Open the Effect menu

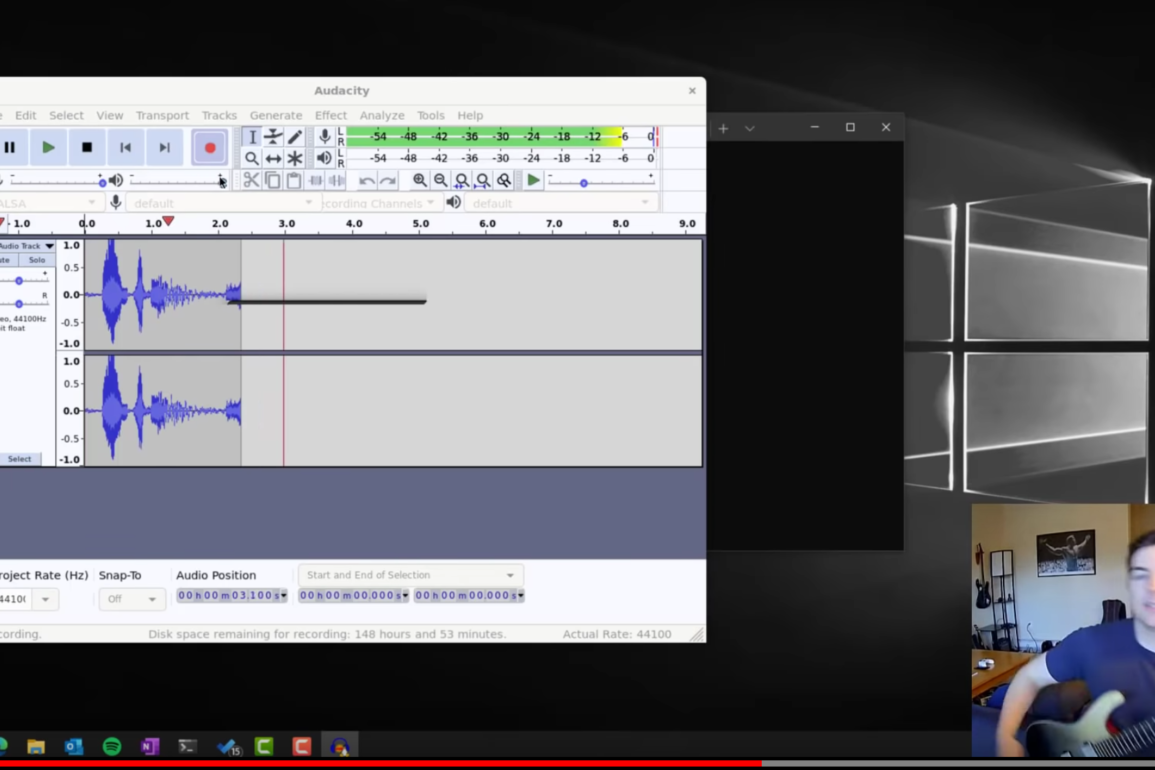[x=330, y=116]
